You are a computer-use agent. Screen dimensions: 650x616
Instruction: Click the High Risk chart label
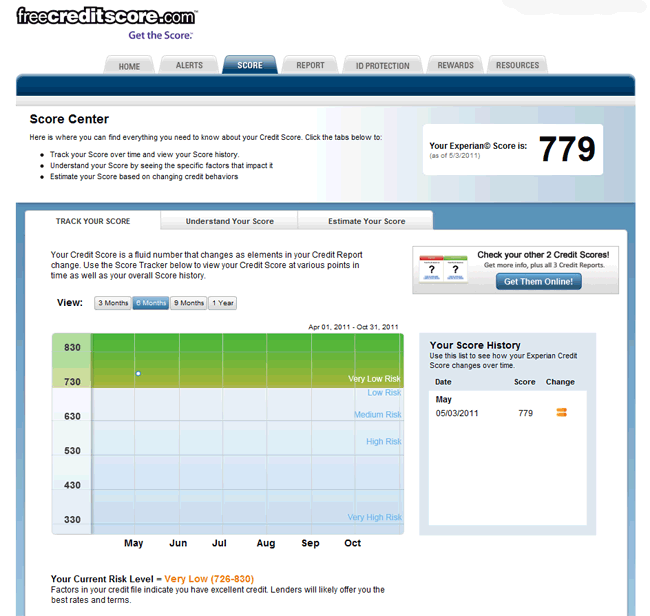pyautogui.click(x=383, y=441)
